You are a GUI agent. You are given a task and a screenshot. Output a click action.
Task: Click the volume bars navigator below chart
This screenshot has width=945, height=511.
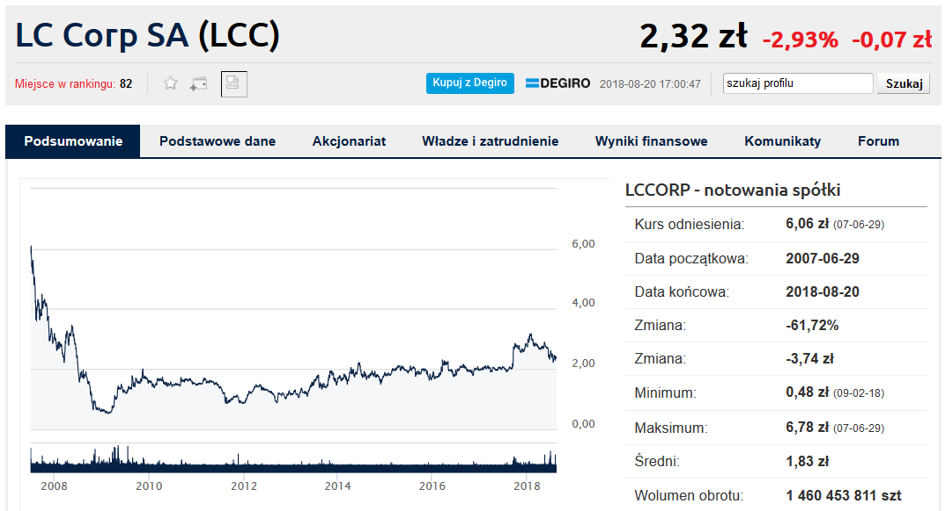[294, 459]
